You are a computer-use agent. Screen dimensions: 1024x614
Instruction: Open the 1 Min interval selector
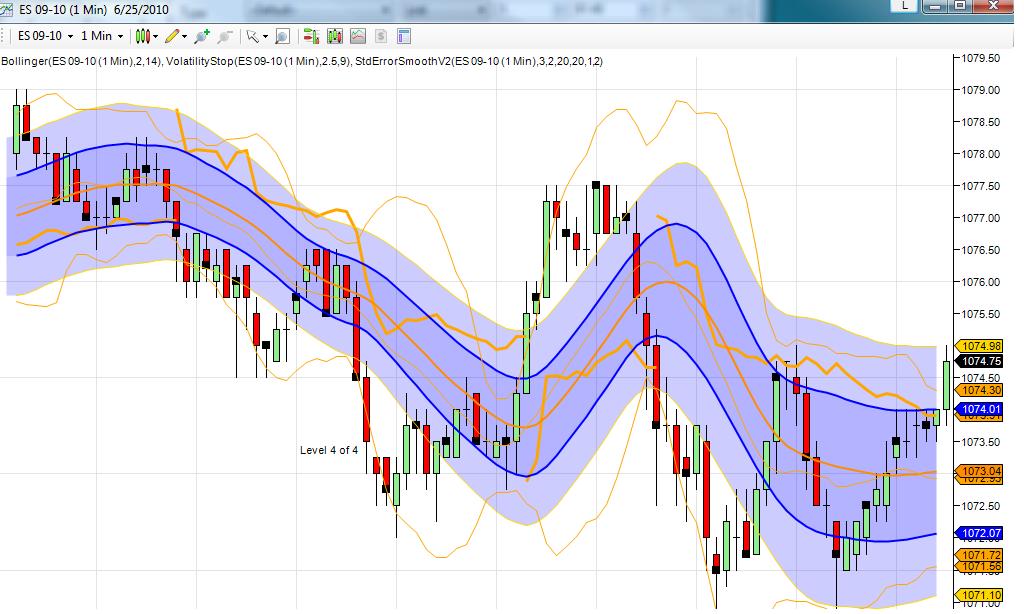point(102,36)
